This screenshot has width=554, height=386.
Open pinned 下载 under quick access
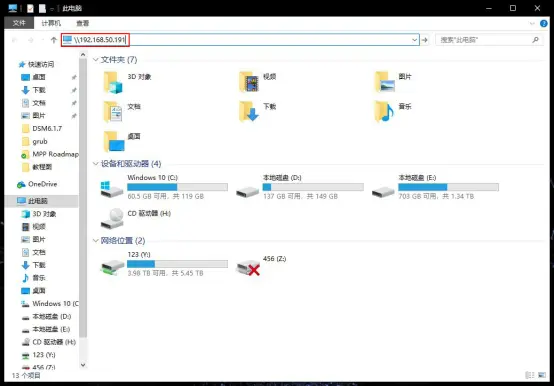tap(34, 90)
